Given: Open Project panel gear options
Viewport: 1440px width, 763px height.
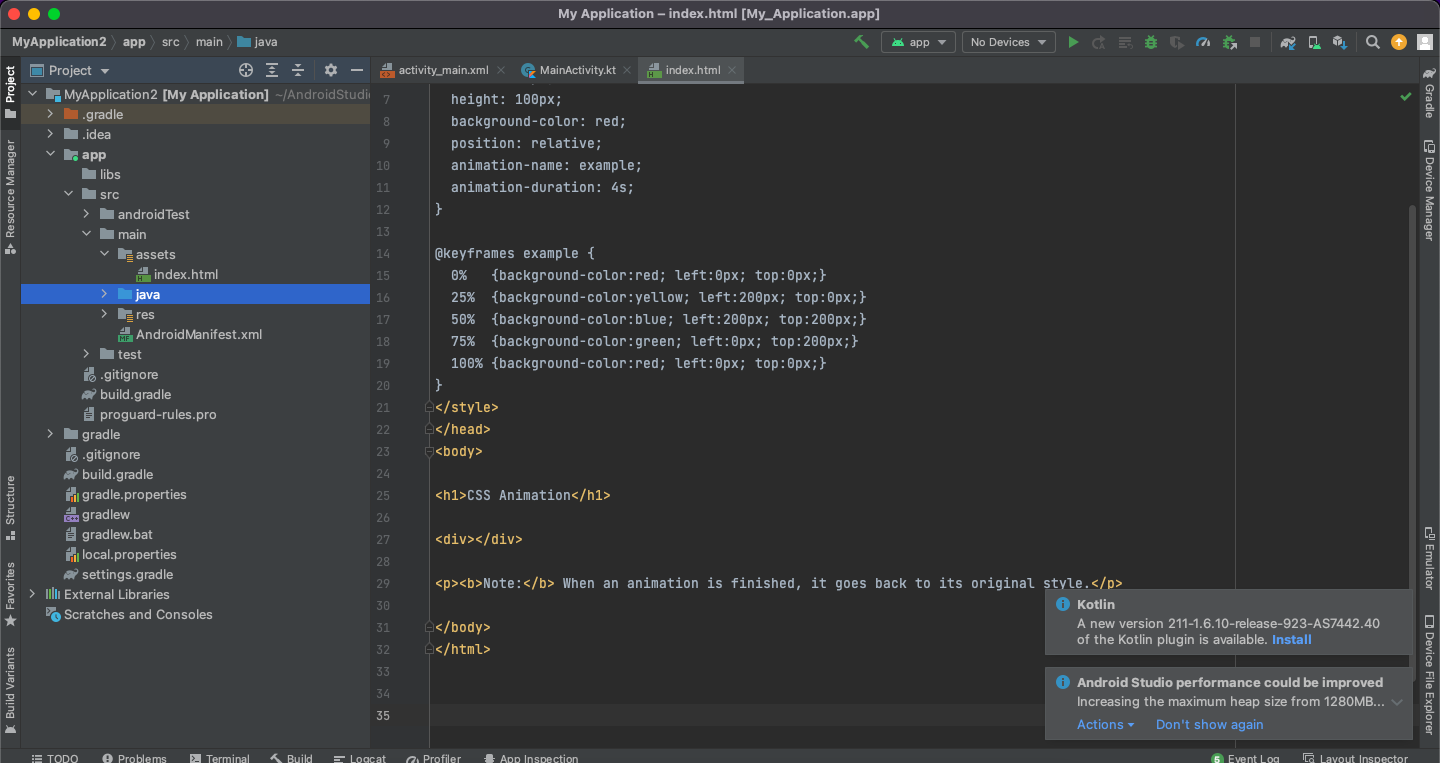Looking at the screenshot, I should click(331, 70).
